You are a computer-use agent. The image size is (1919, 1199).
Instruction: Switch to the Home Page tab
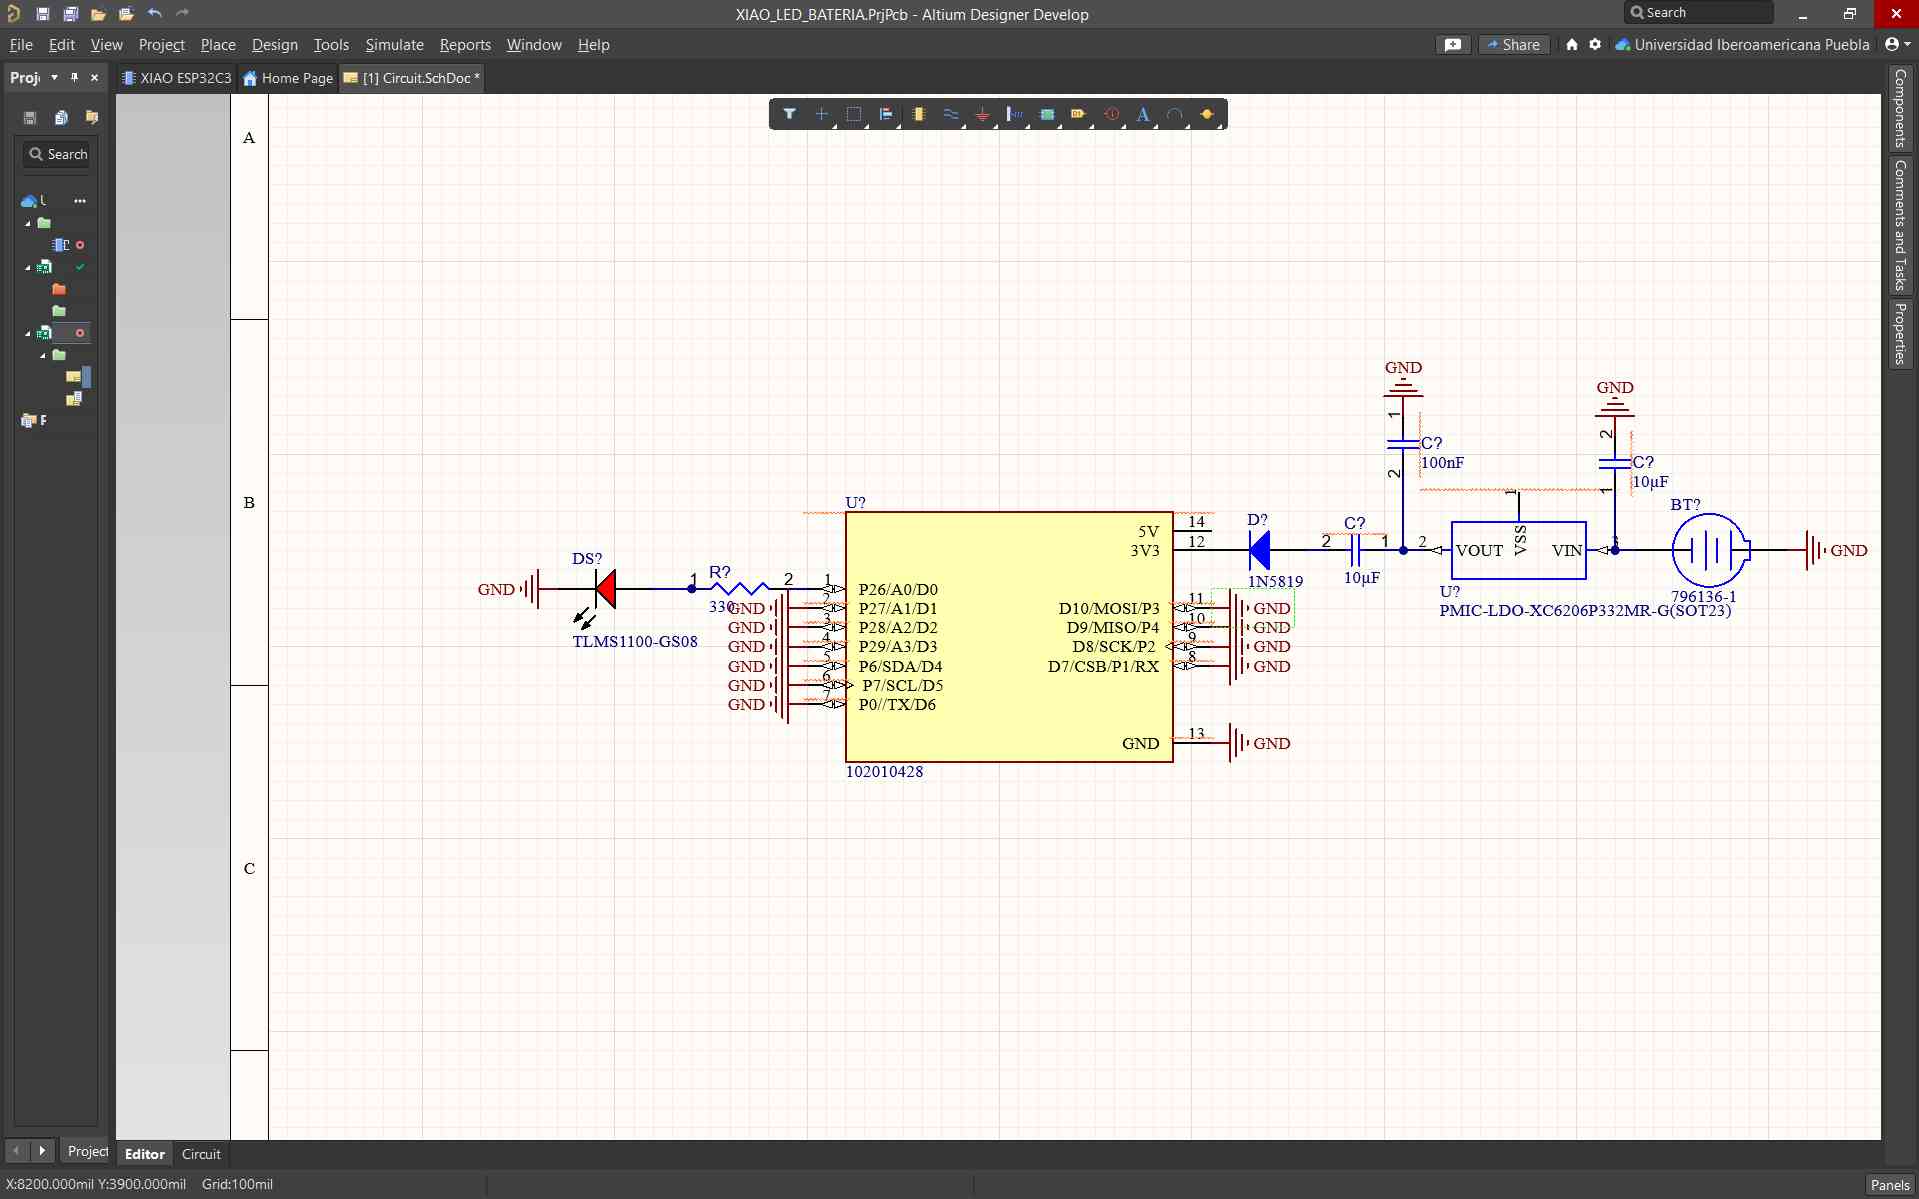pos(287,78)
